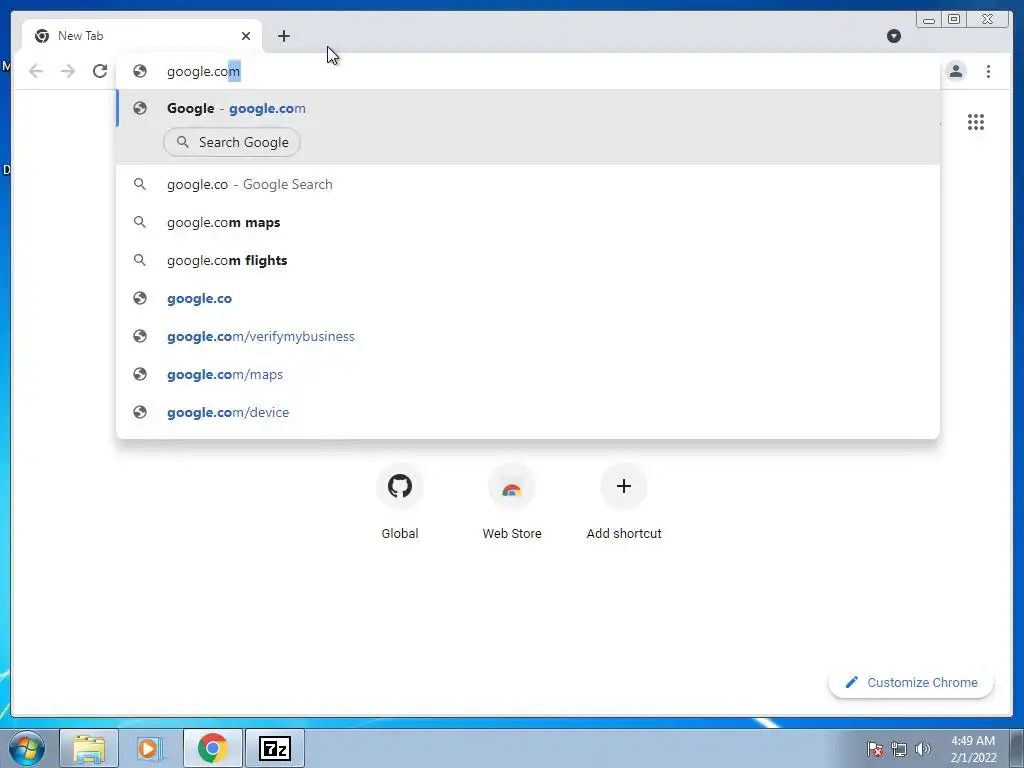Click the Add shortcut plus tile
1024x768 pixels.
[x=624, y=501]
